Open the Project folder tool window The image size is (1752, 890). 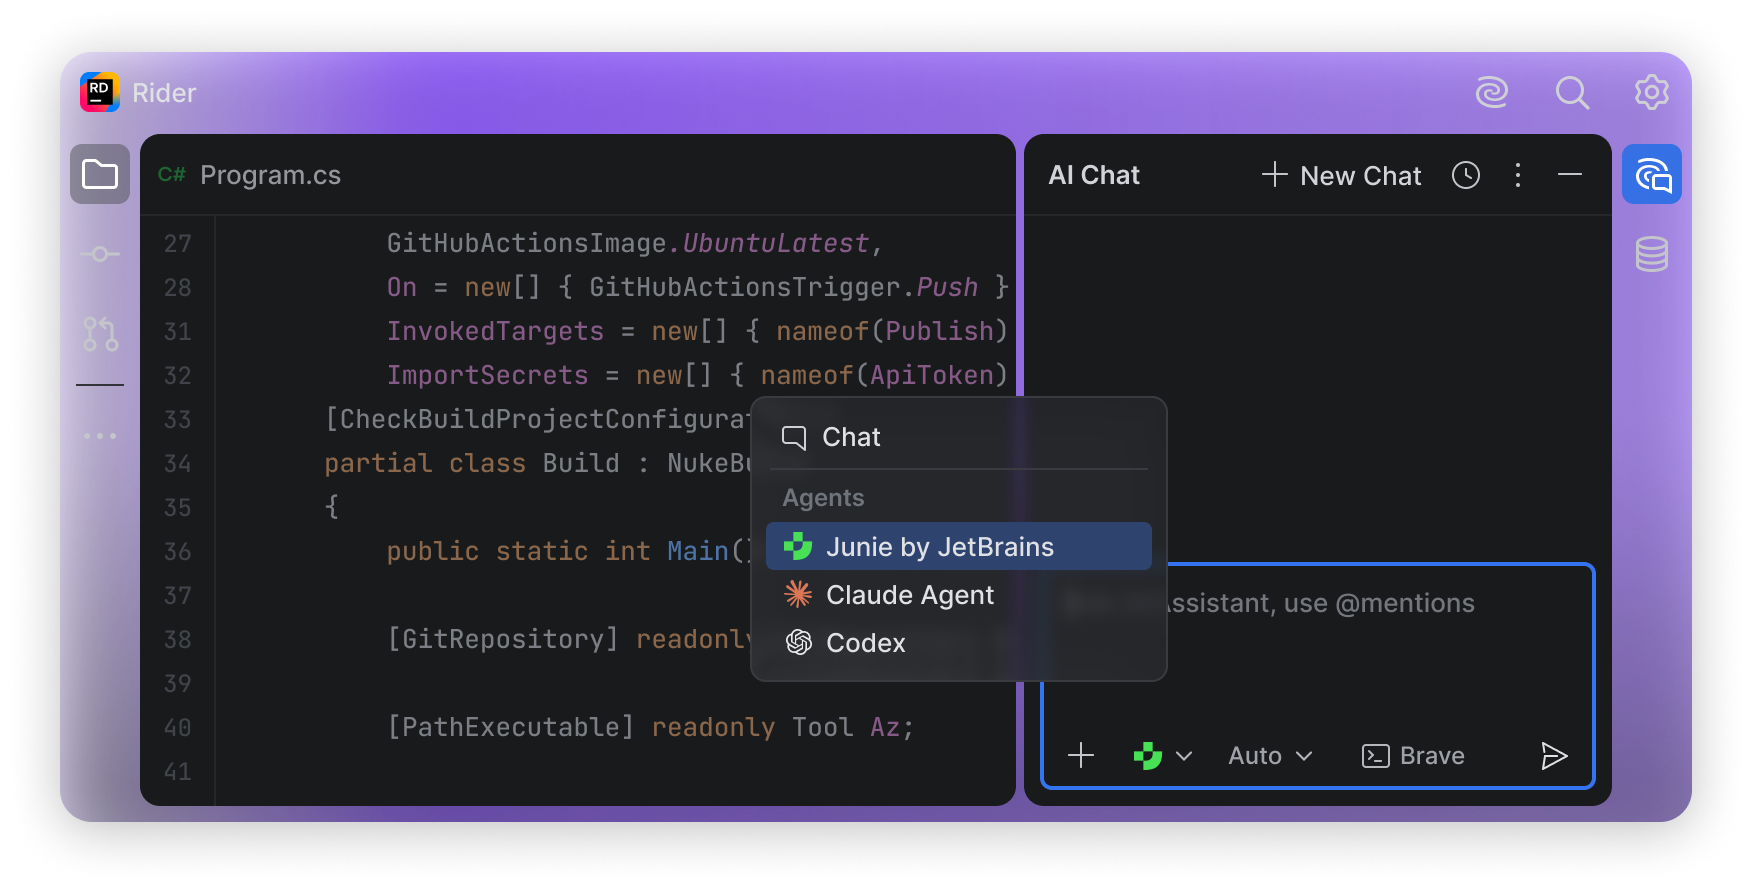pyautogui.click(x=100, y=175)
